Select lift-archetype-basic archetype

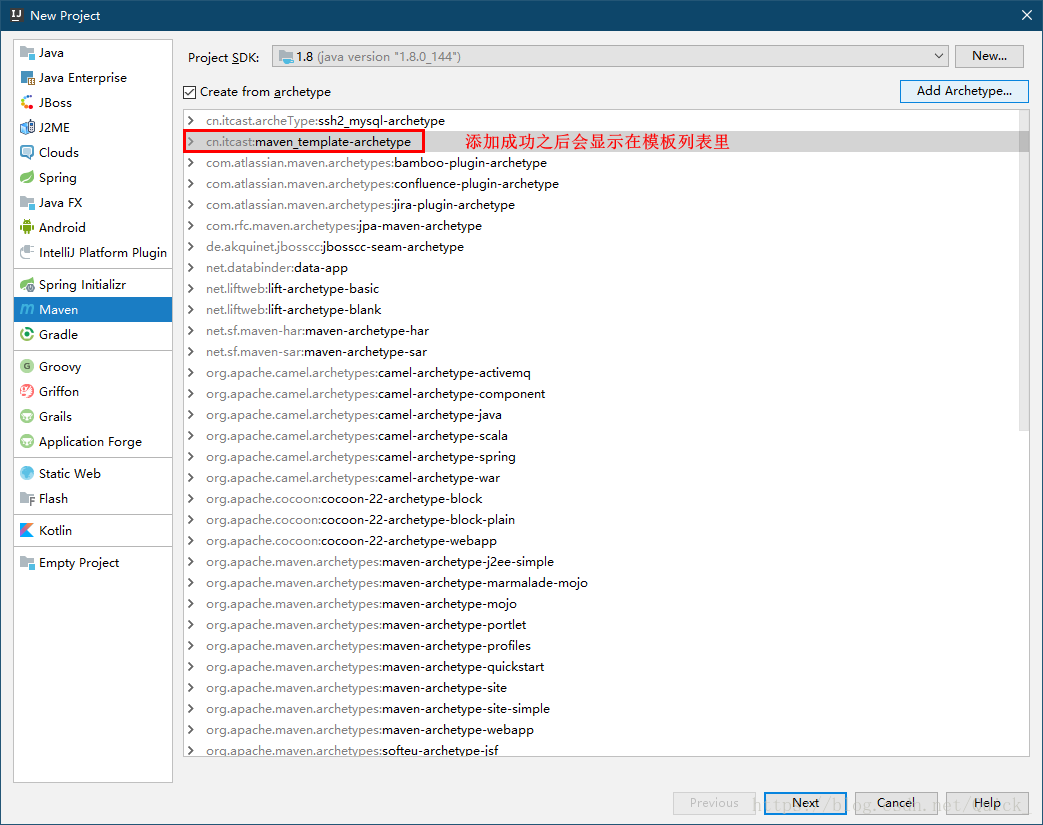[x=601, y=289]
